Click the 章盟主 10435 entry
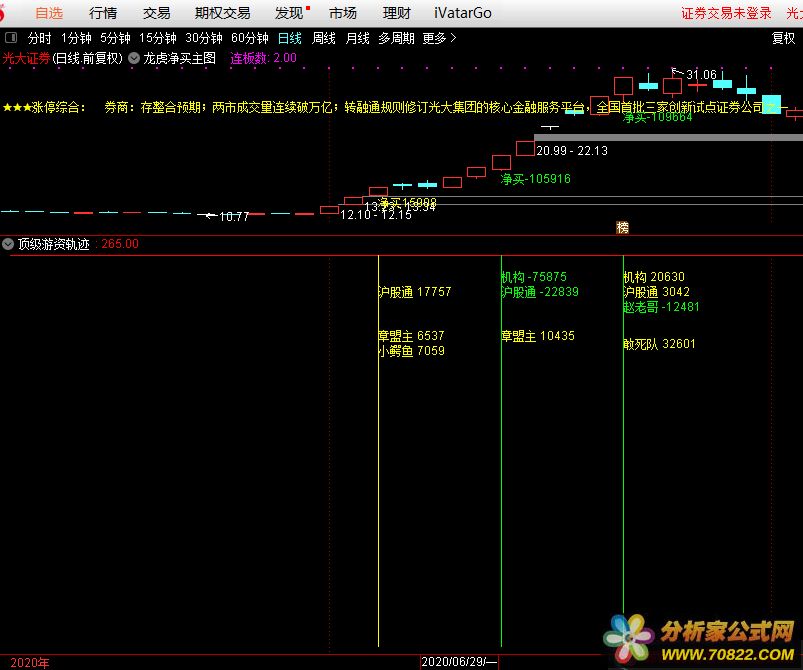The height and width of the screenshot is (670, 803). [538, 336]
